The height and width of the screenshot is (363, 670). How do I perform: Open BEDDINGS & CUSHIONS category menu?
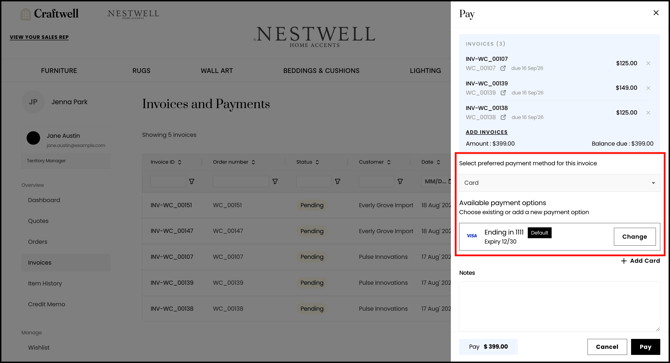(x=321, y=70)
